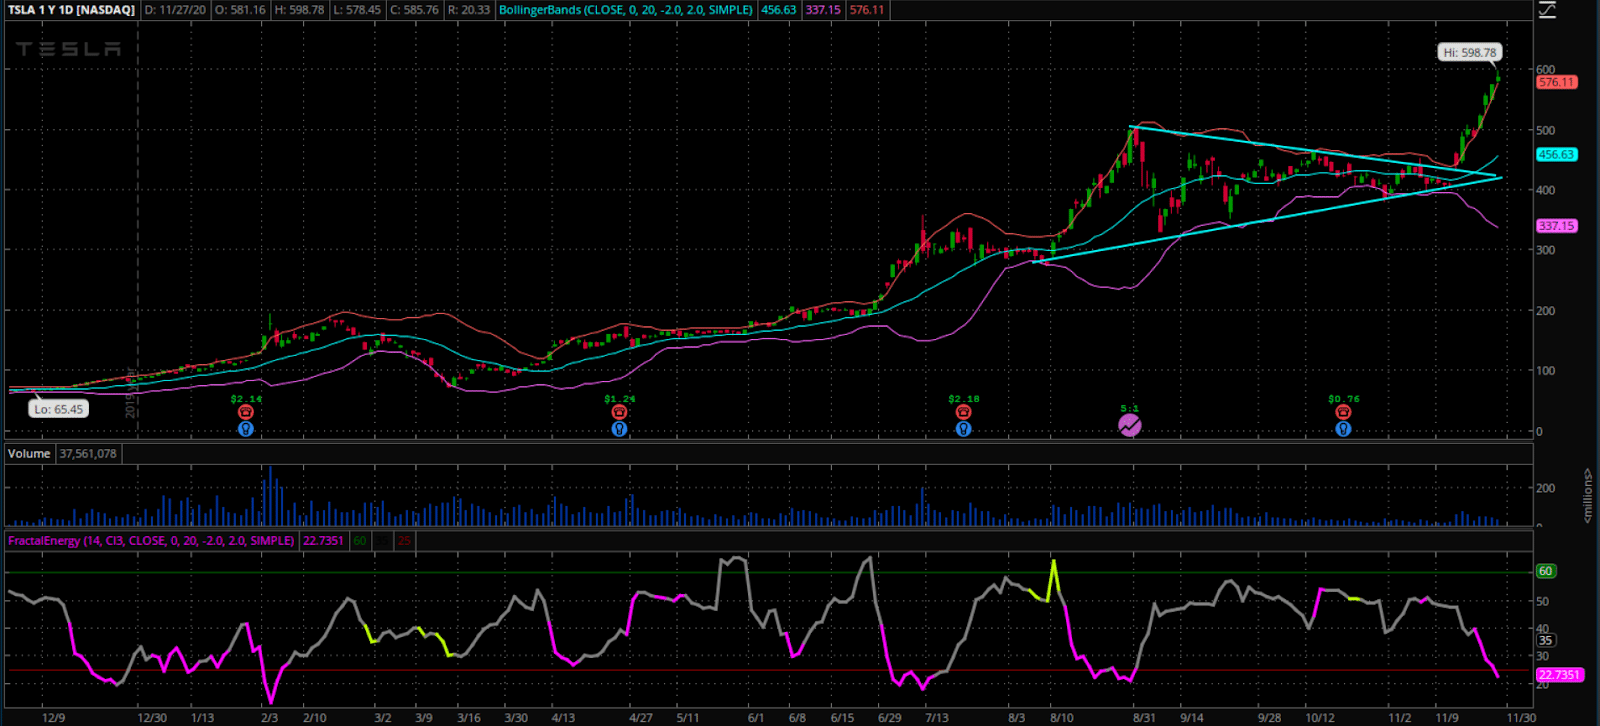This screenshot has width=1600, height=726.
Task: Click the earnings phone icon labeled $1.24
Action: (619, 412)
